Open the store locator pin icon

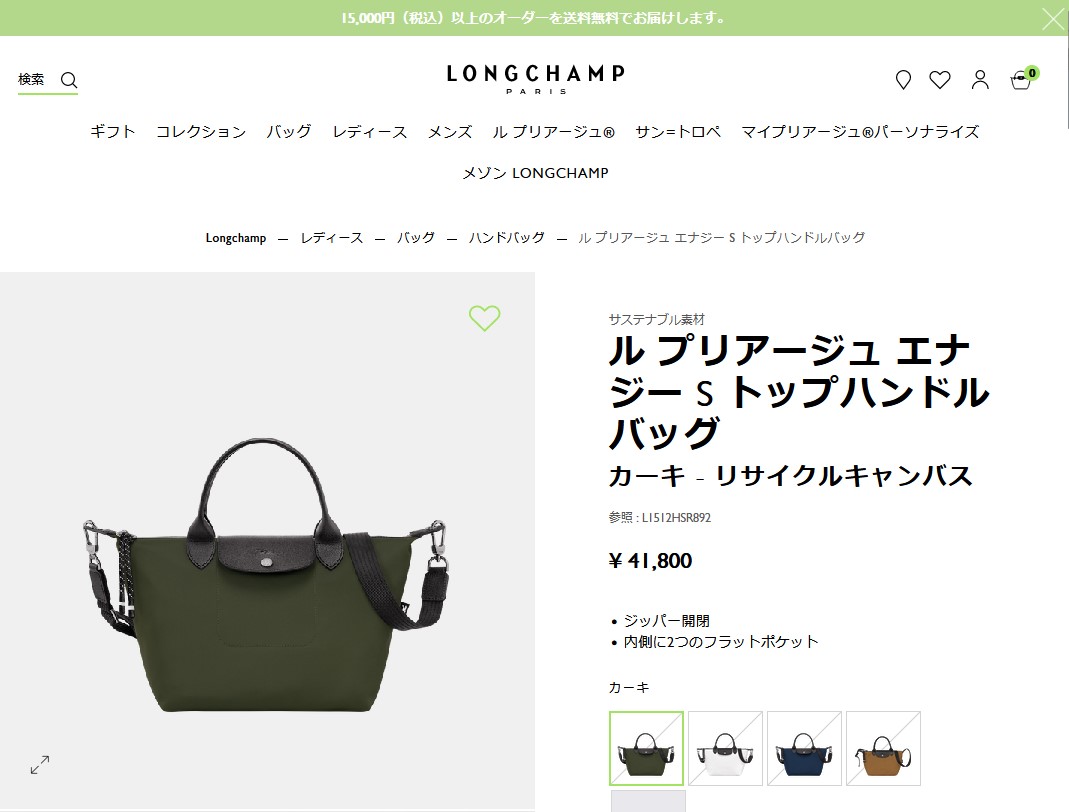[903, 80]
